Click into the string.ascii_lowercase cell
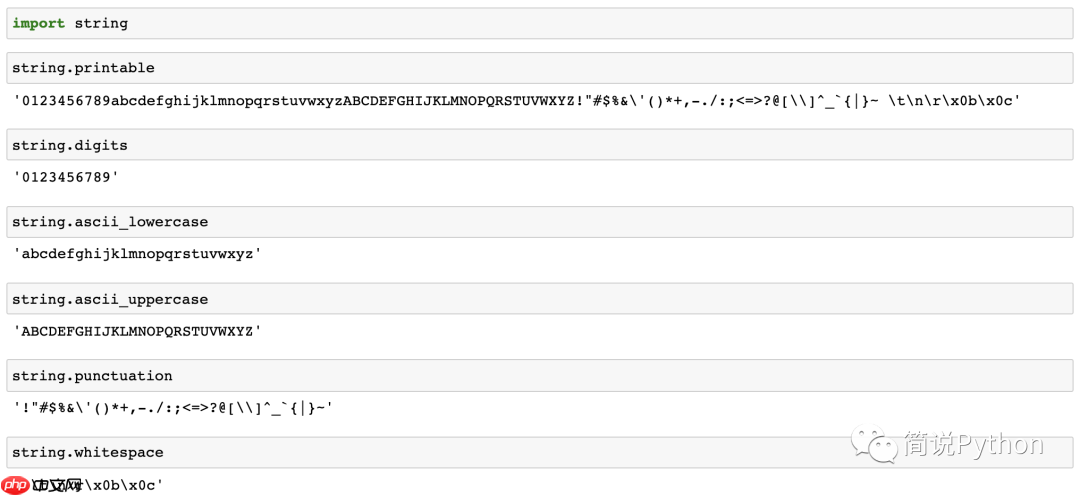 pyautogui.click(x=540, y=222)
